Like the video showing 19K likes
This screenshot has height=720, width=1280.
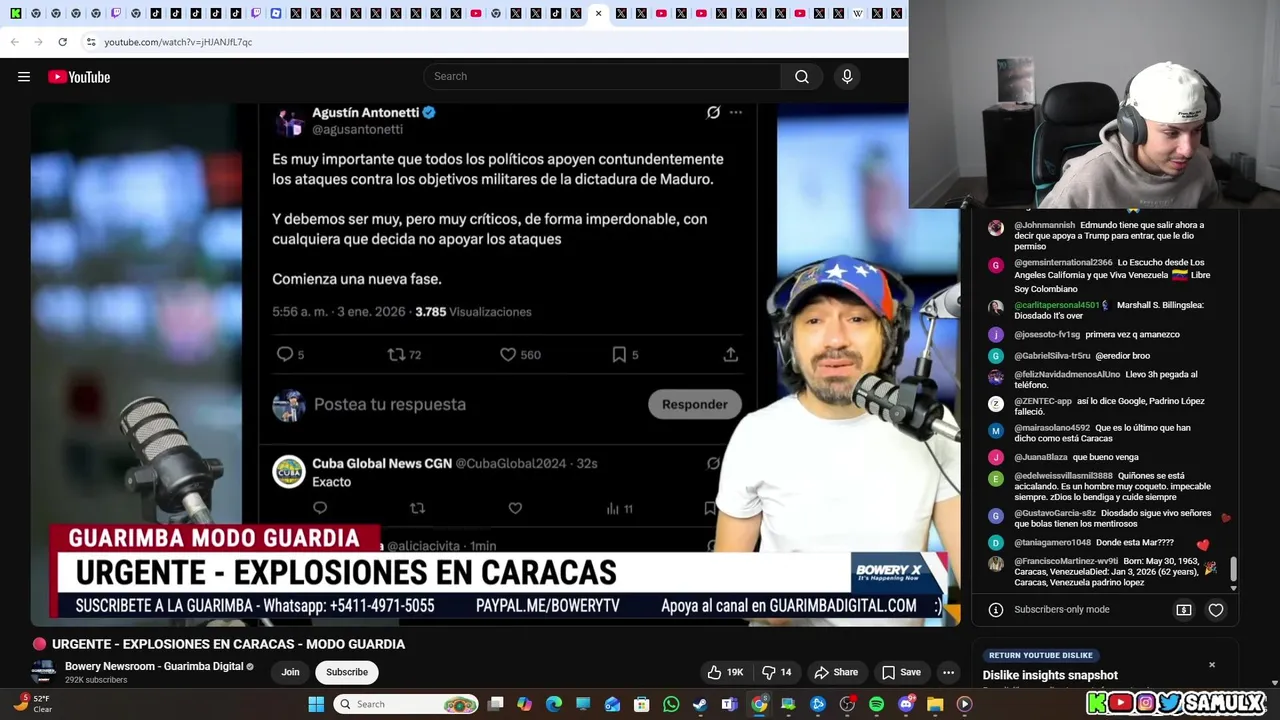coord(726,672)
